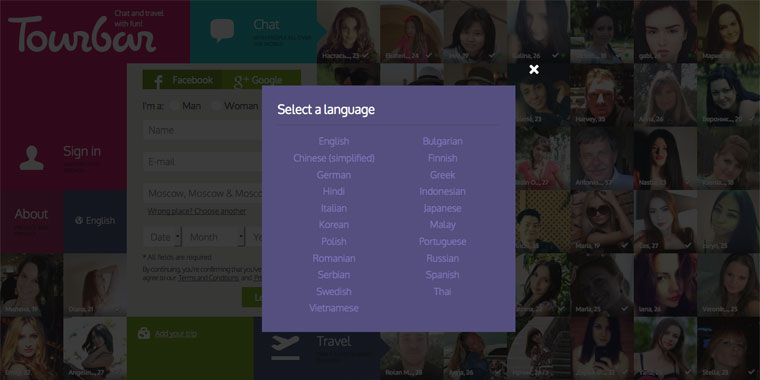Click the Moscow location field

tap(202, 193)
